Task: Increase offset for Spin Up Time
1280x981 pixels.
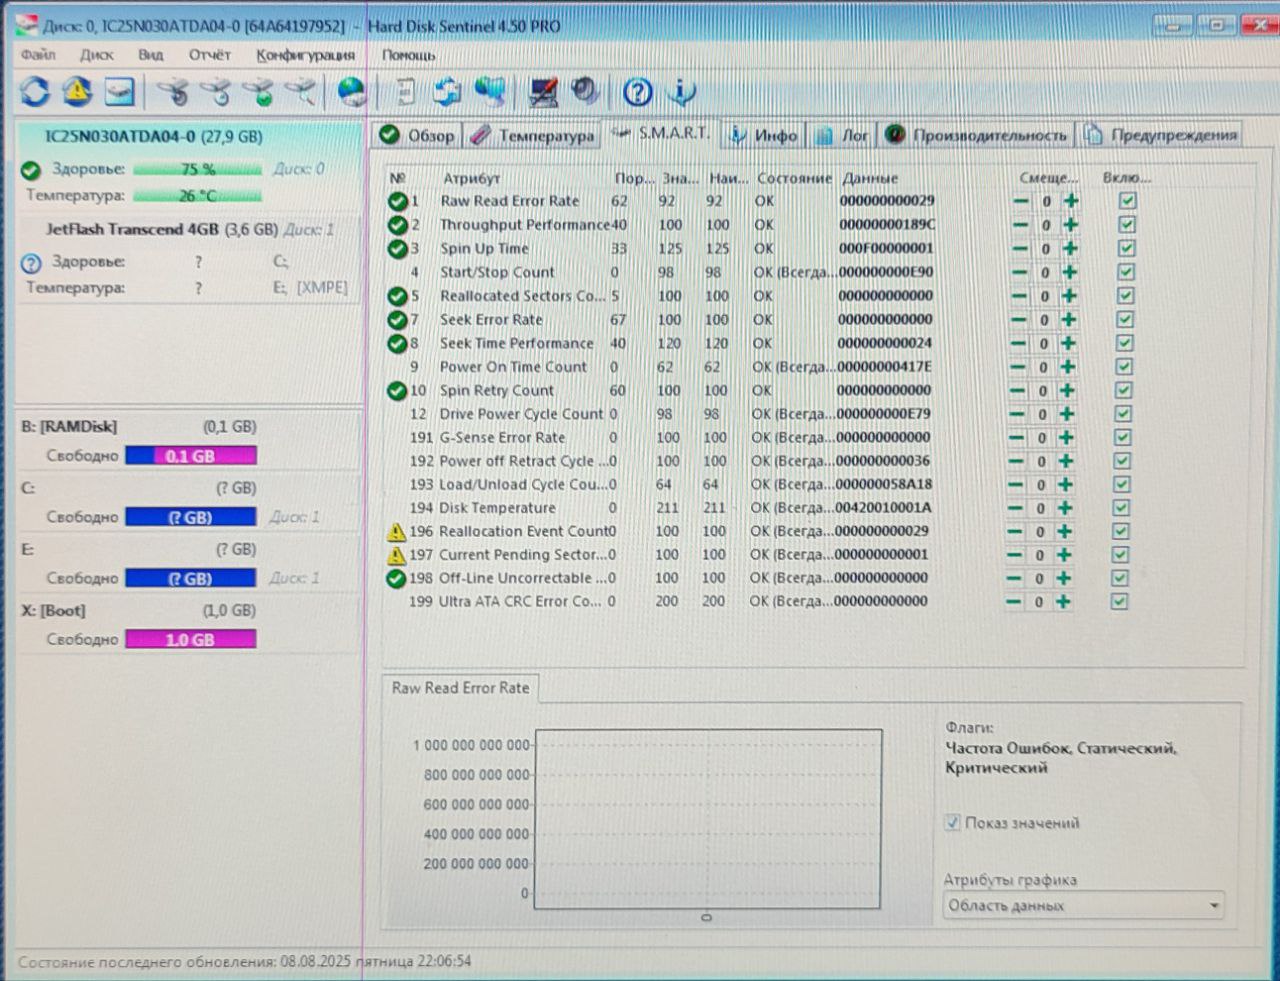Action: click(1070, 249)
